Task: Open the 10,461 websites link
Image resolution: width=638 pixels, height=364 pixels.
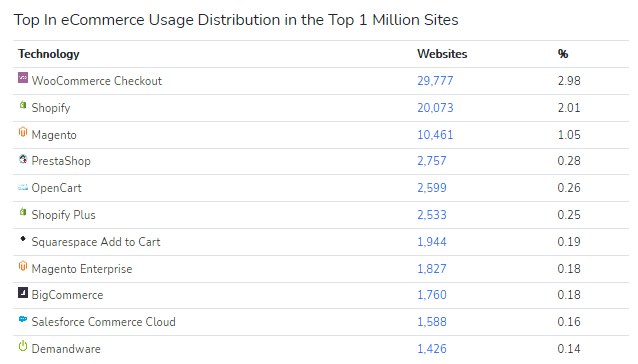Action: tap(435, 135)
